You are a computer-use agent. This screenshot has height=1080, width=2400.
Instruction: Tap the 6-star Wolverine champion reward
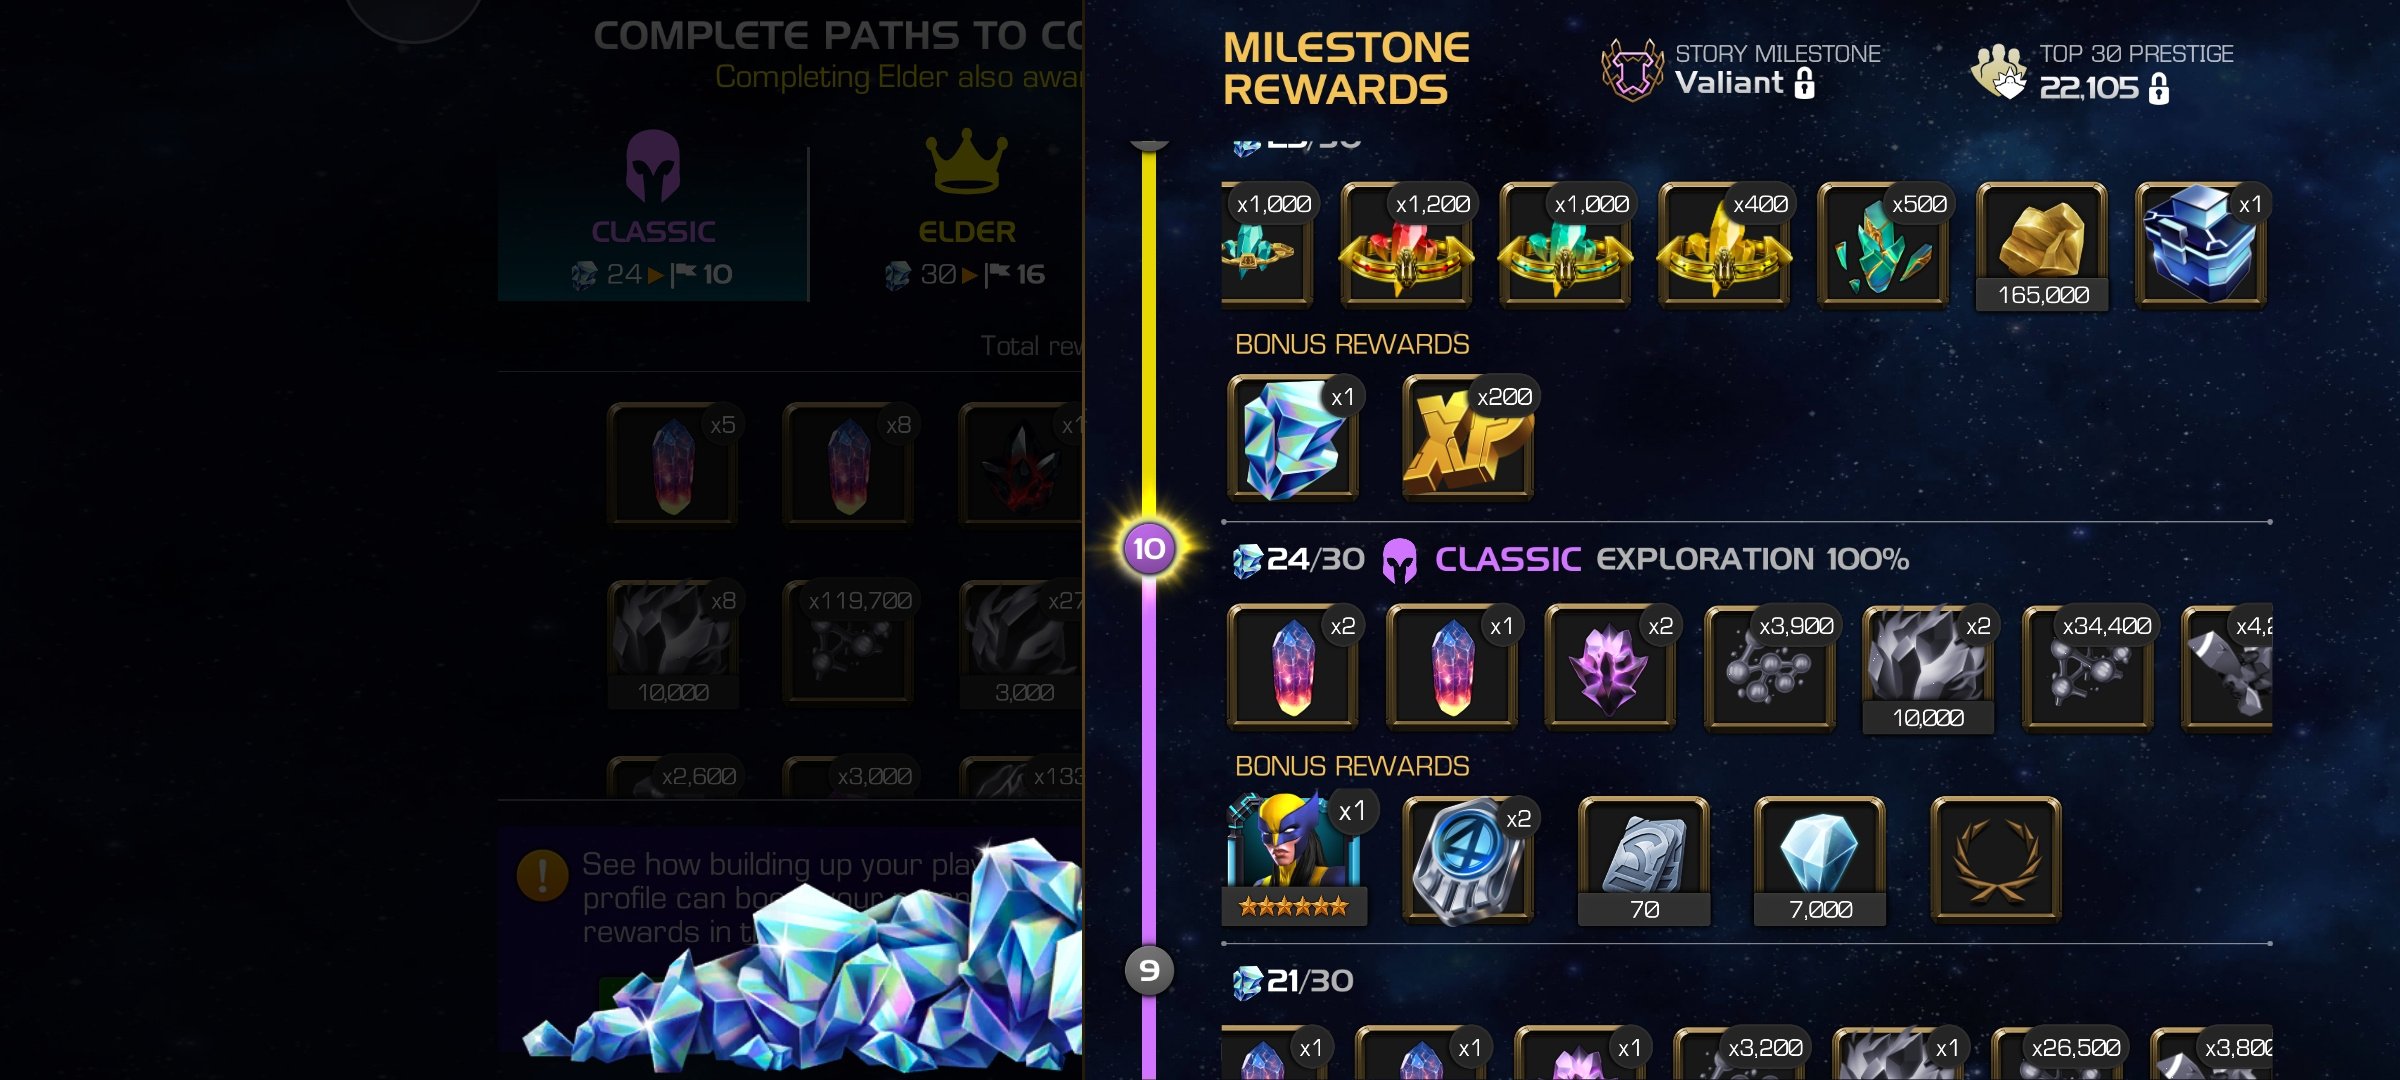coord(1294,858)
